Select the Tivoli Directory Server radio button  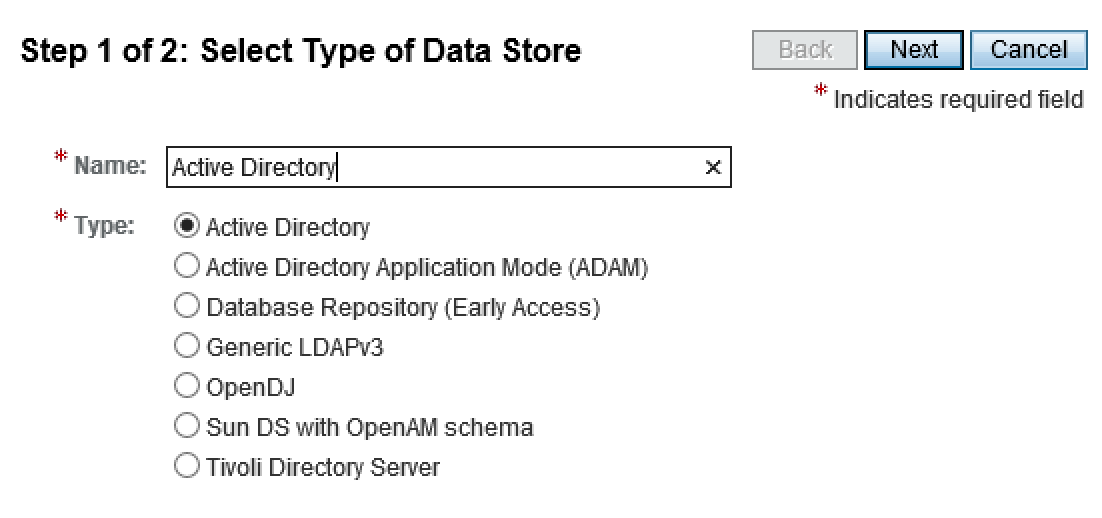[187, 467]
